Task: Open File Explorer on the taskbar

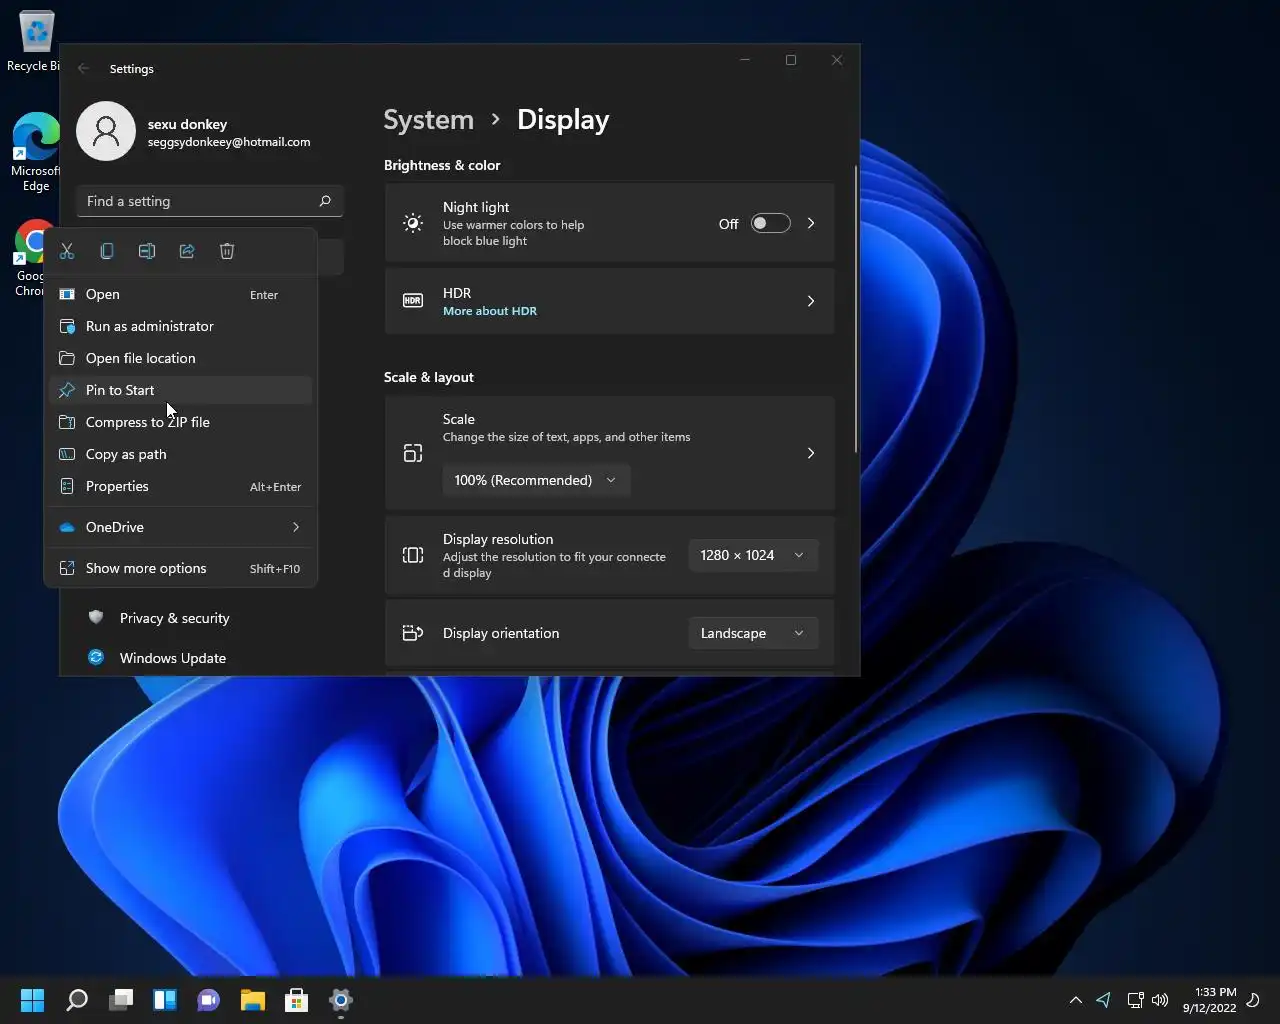Action: pos(253,1000)
